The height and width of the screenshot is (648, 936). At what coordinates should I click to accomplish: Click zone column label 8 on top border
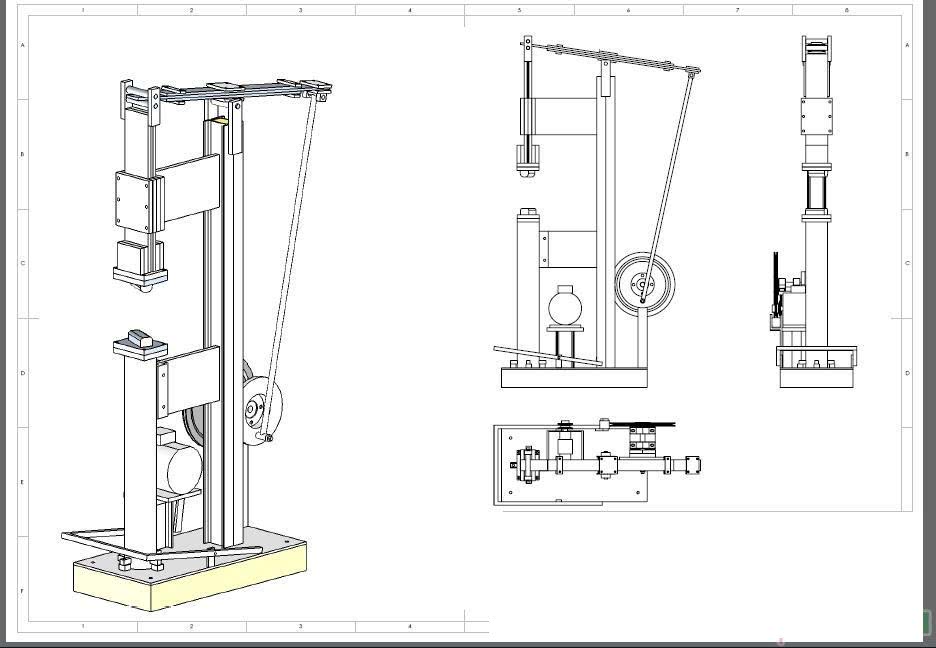tap(847, 10)
